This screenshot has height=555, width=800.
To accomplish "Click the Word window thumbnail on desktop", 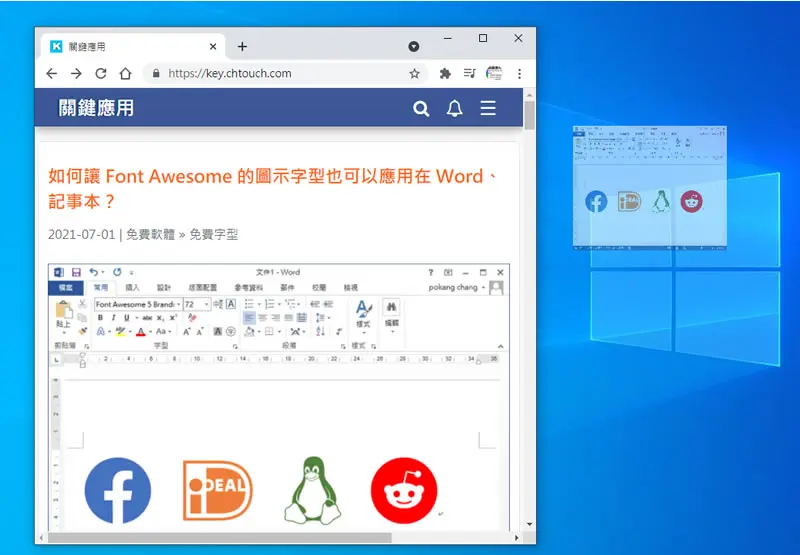I will [x=650, y=188].
